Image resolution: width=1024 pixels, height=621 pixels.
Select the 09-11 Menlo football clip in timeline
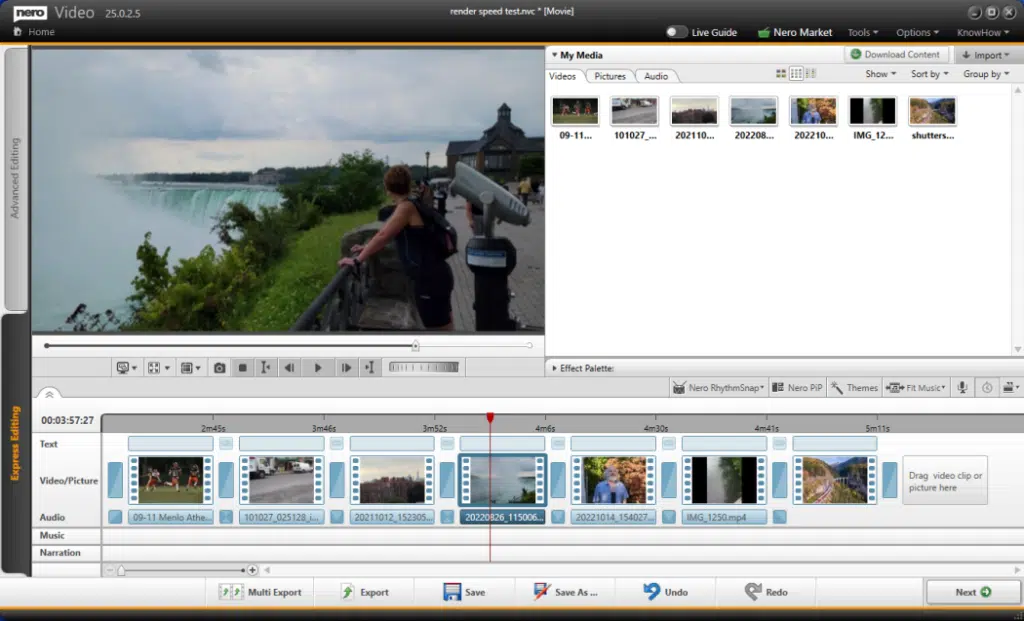tap(170, 480)
